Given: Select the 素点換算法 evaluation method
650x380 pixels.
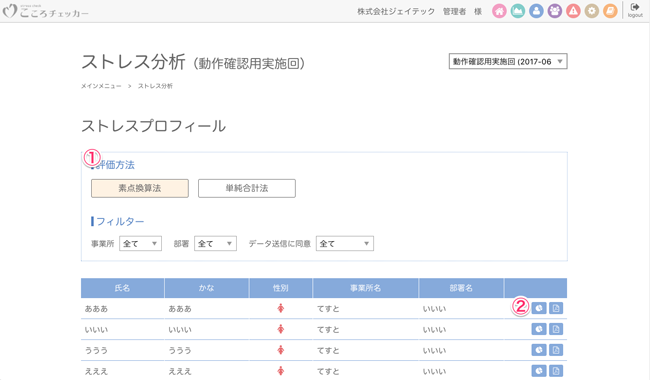Looking at the screenshot, I should 140,188.
